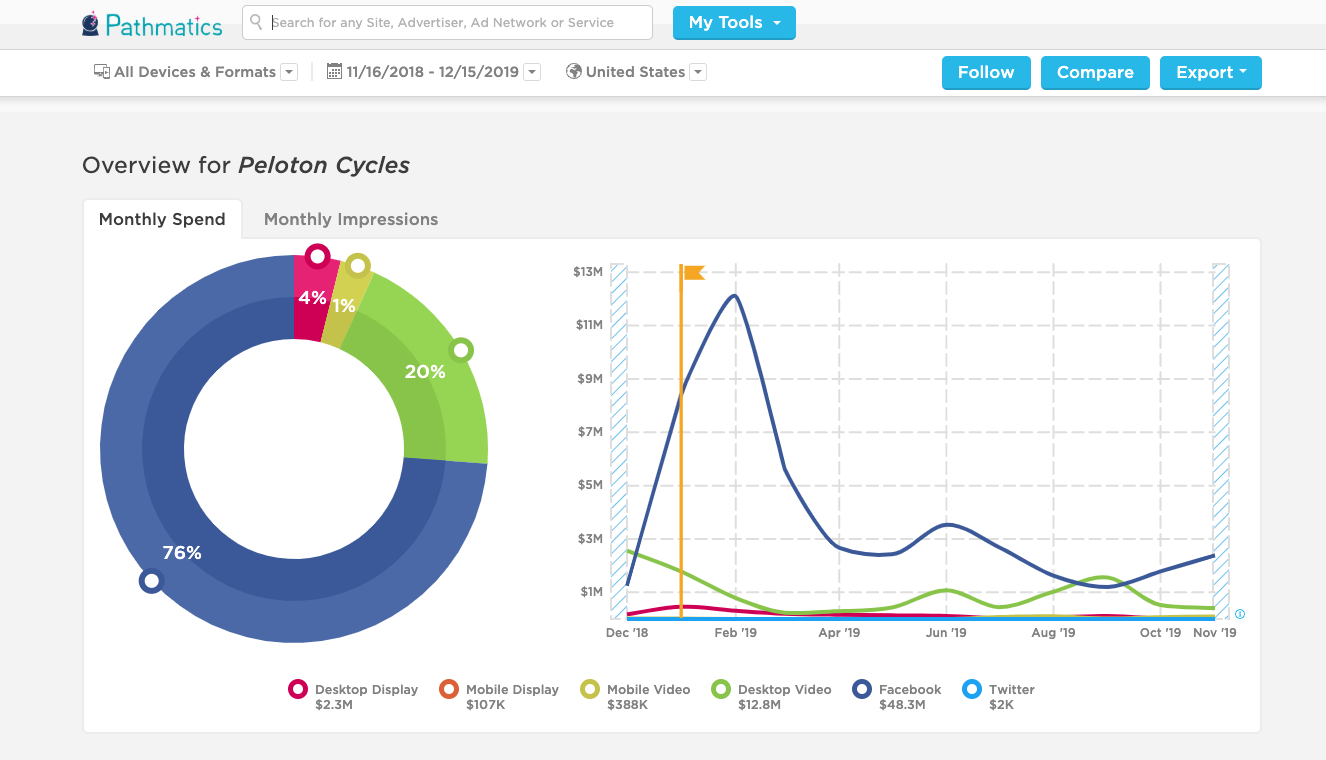Expand the United States country dropdown arrow
The width and height of the screenshot is (1326, 760).
pos(698,72)
